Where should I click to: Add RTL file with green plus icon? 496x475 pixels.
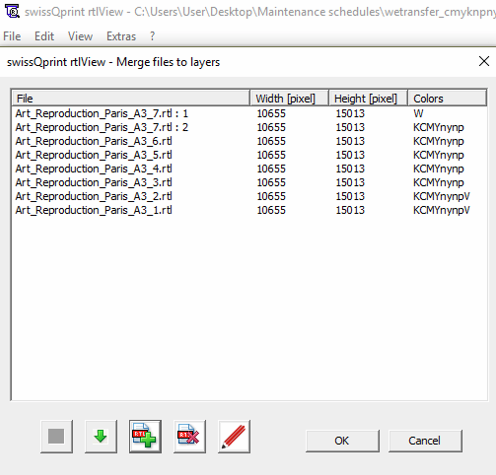coord(145,436)
